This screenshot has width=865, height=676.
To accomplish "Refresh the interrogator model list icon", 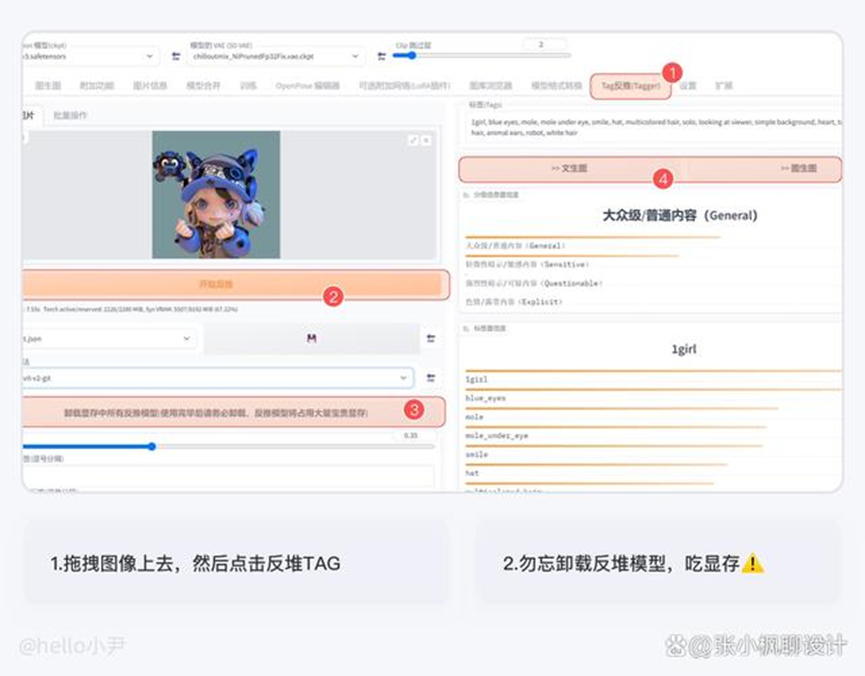I will pos(431,378).
